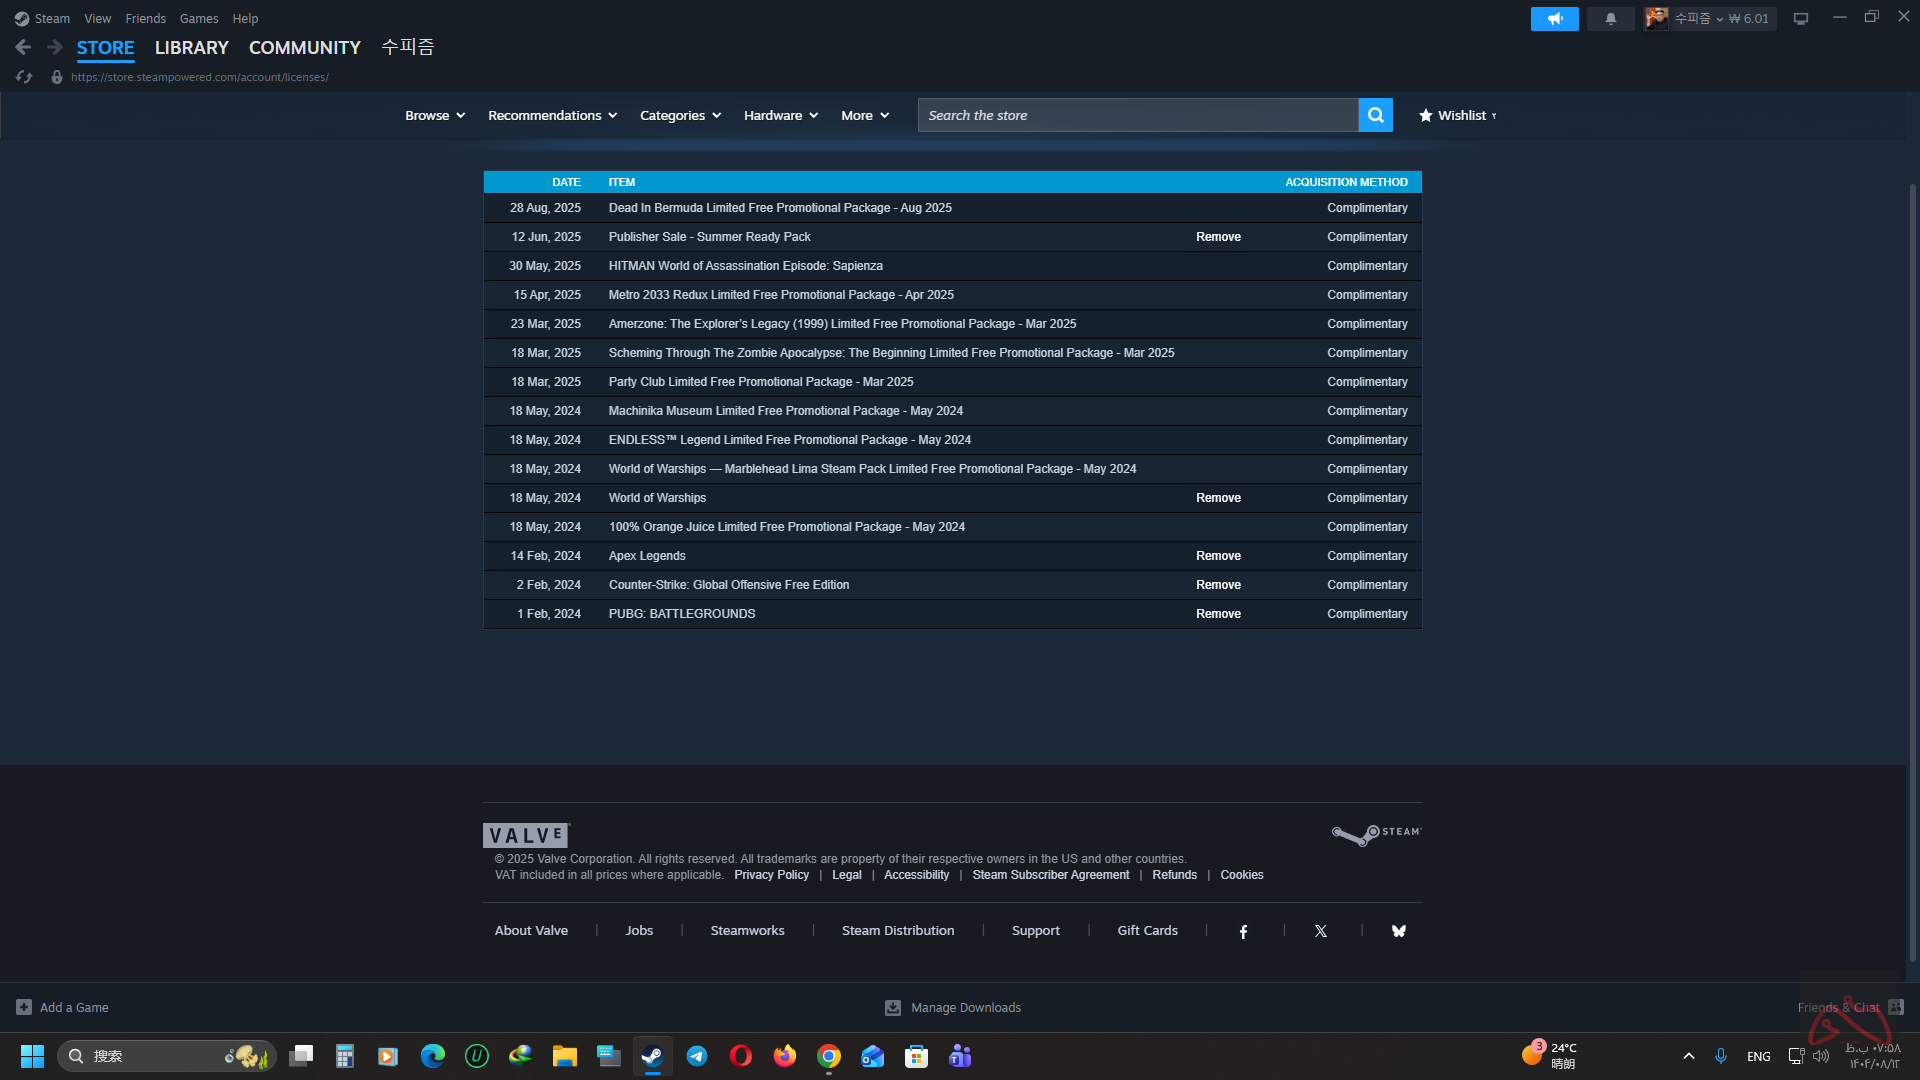Open Steam's Facebook page icon
Screen dimensions: 1920x1080
click(x=1243, y=931)
